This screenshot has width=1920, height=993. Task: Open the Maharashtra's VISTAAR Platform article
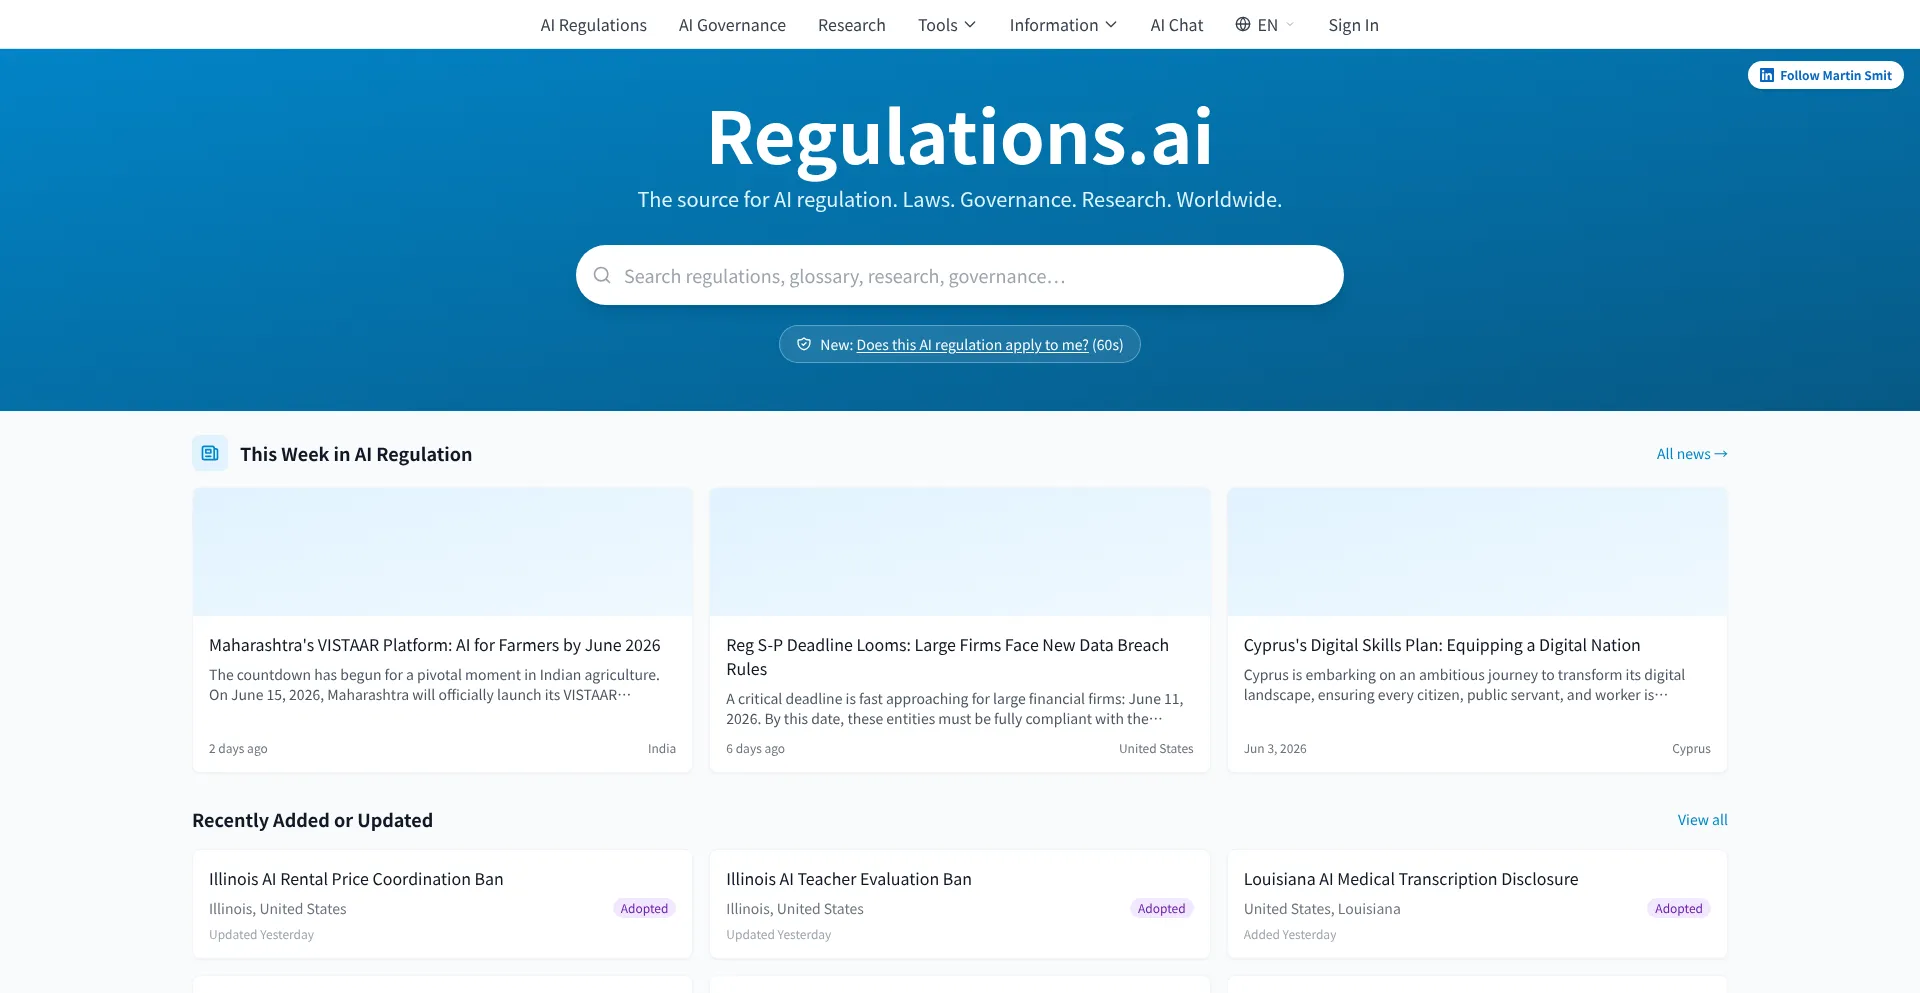[x=435, y=645]
